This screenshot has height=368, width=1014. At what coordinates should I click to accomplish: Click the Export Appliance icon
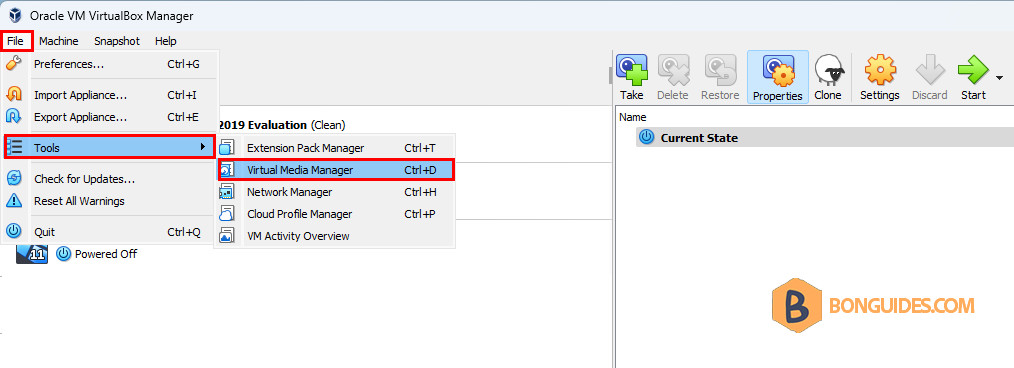coord(14,117)
